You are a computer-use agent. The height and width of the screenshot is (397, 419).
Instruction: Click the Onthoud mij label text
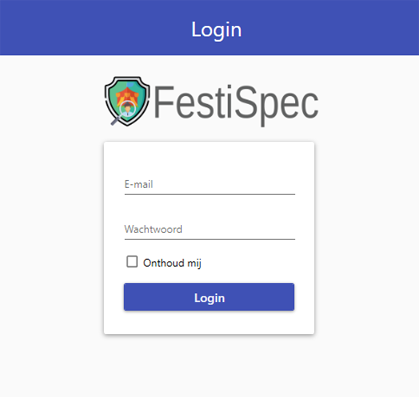172,263
